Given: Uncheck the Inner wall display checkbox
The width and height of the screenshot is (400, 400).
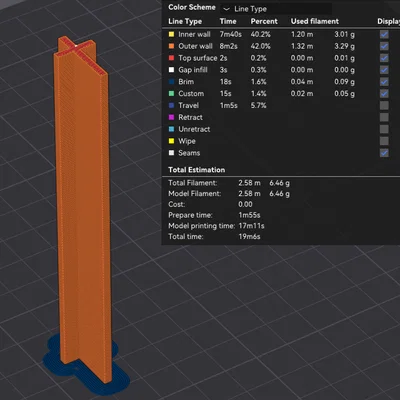Looking at the screenshot, I should [384, 34].
